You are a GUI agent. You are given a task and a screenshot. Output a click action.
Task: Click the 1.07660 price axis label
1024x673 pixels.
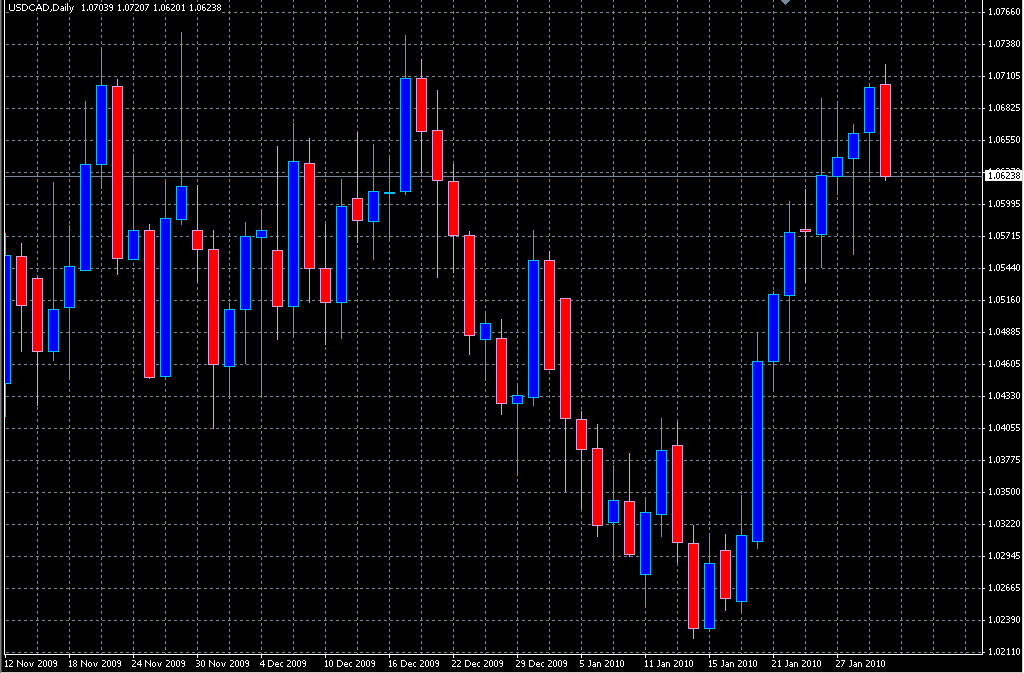[x=1004, y=12]
